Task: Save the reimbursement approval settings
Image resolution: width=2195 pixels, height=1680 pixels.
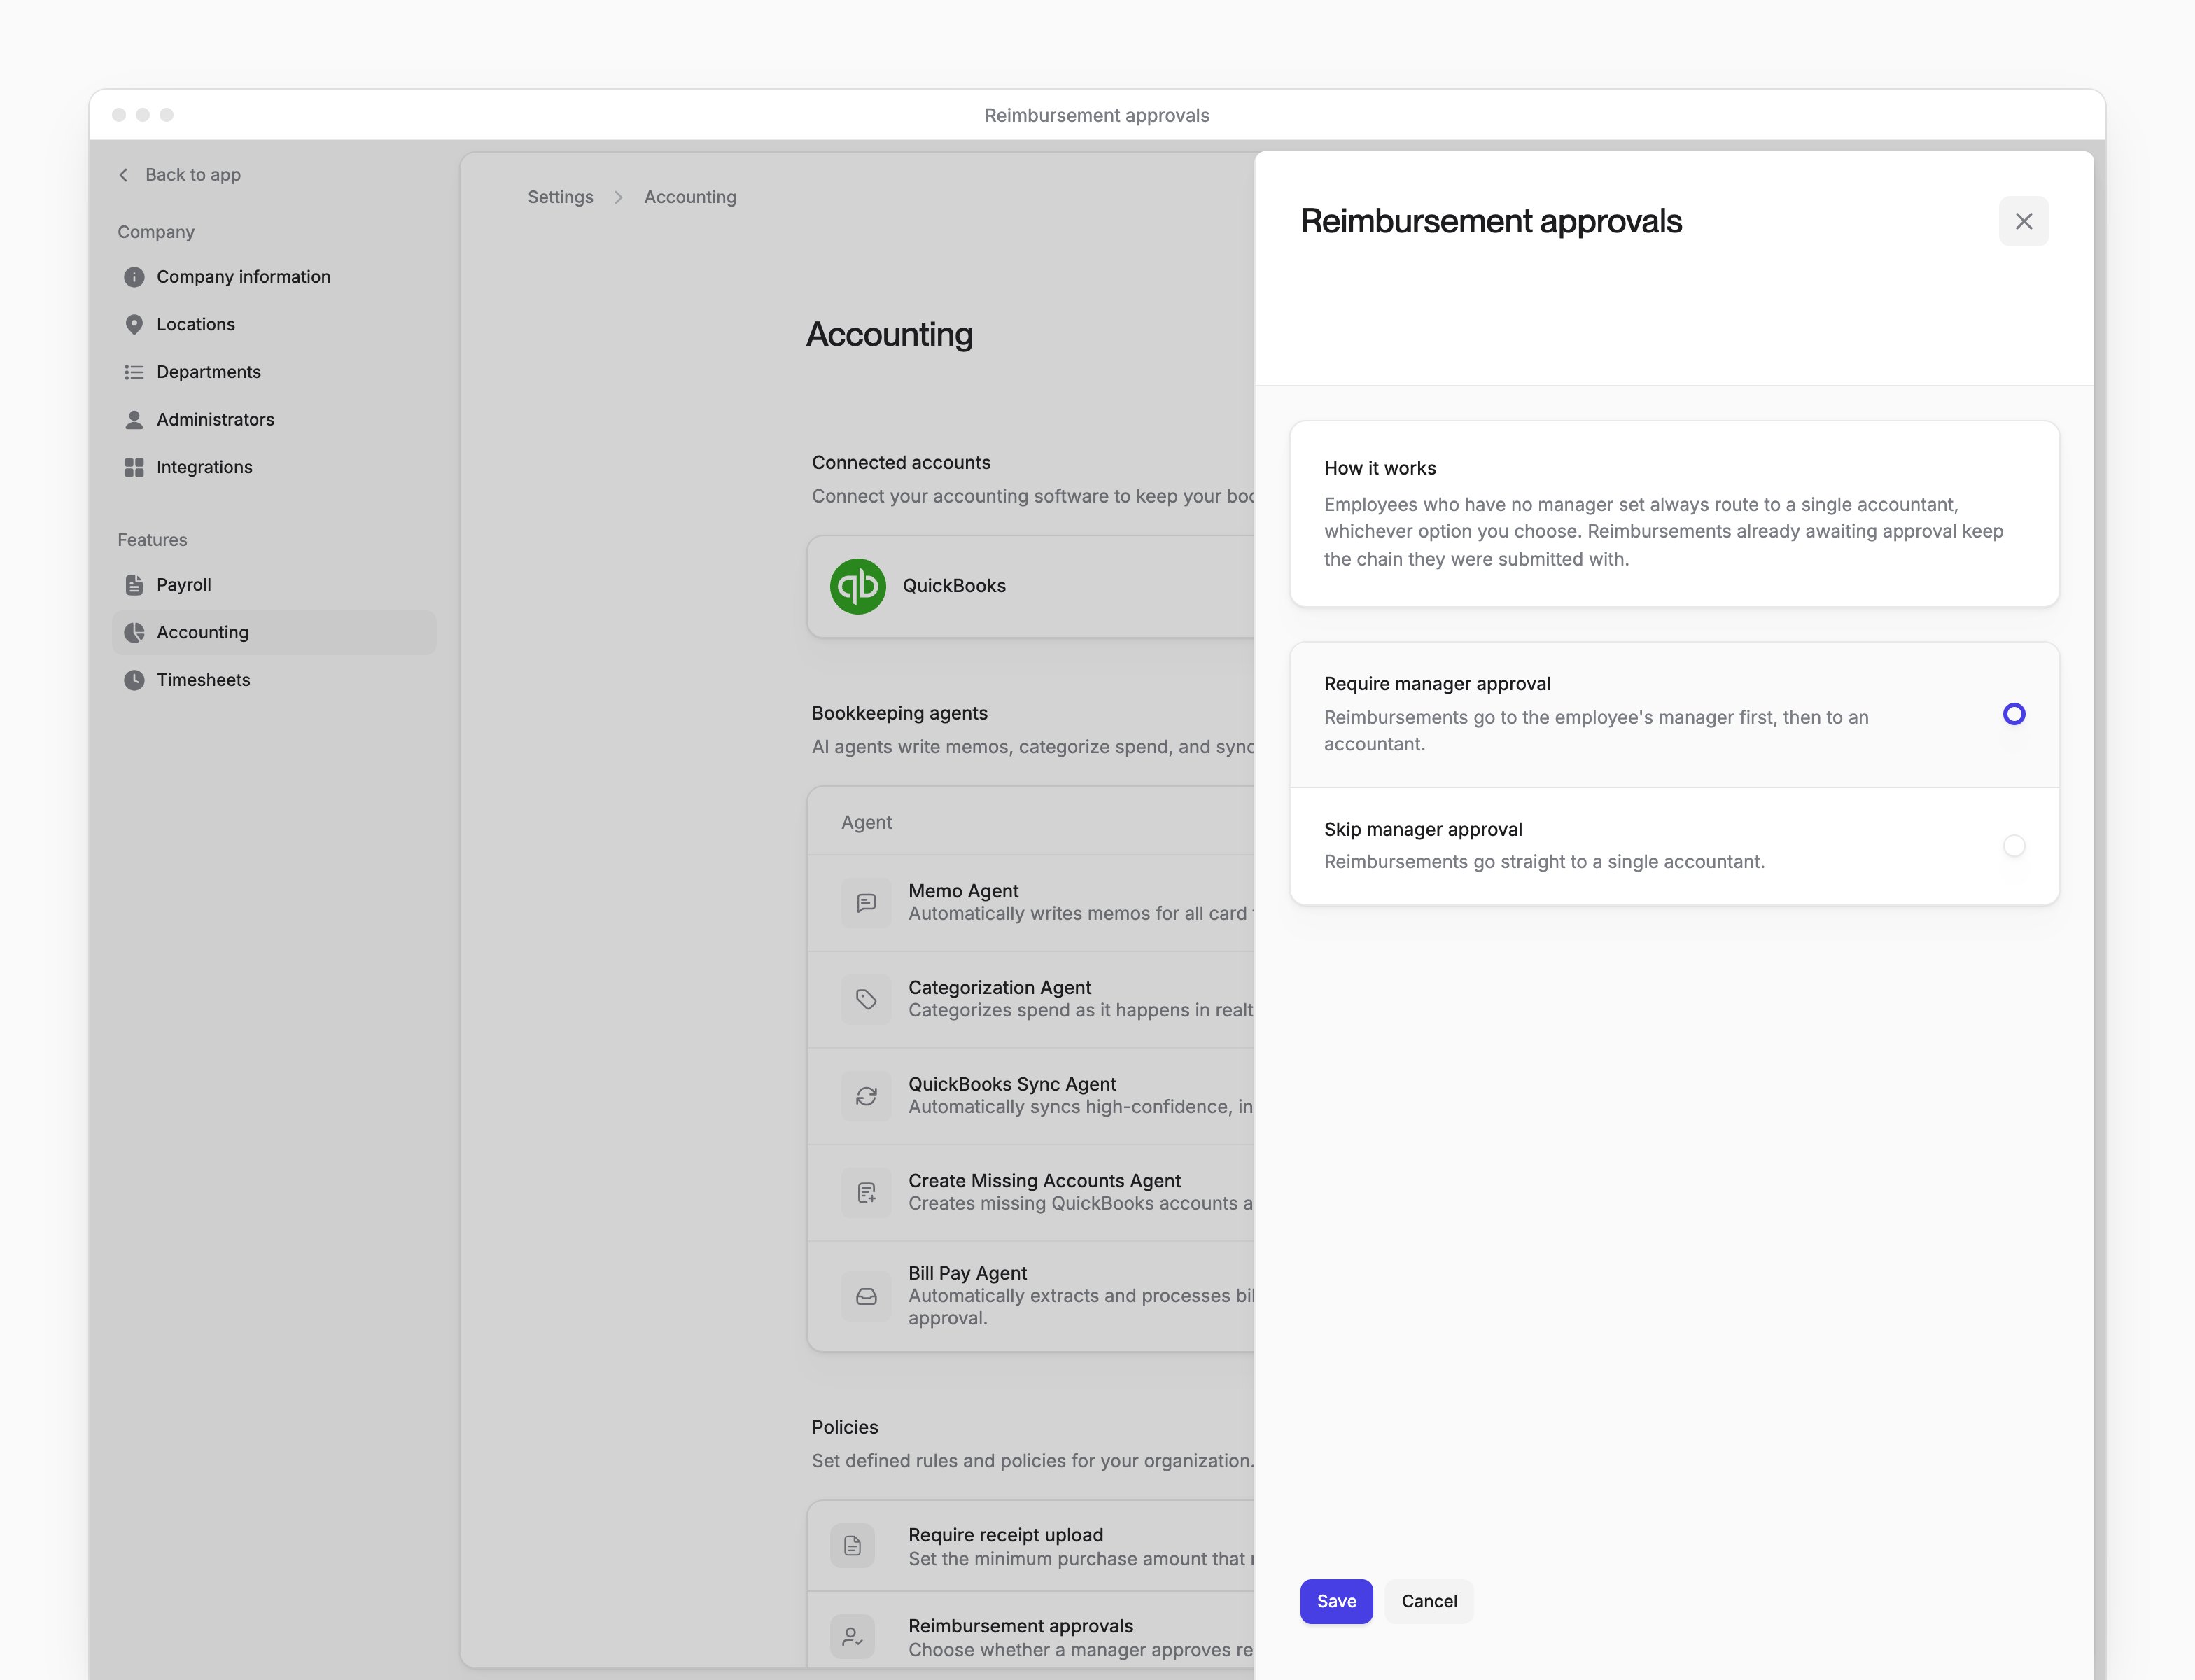Action: click(x=1336, y=1601)
